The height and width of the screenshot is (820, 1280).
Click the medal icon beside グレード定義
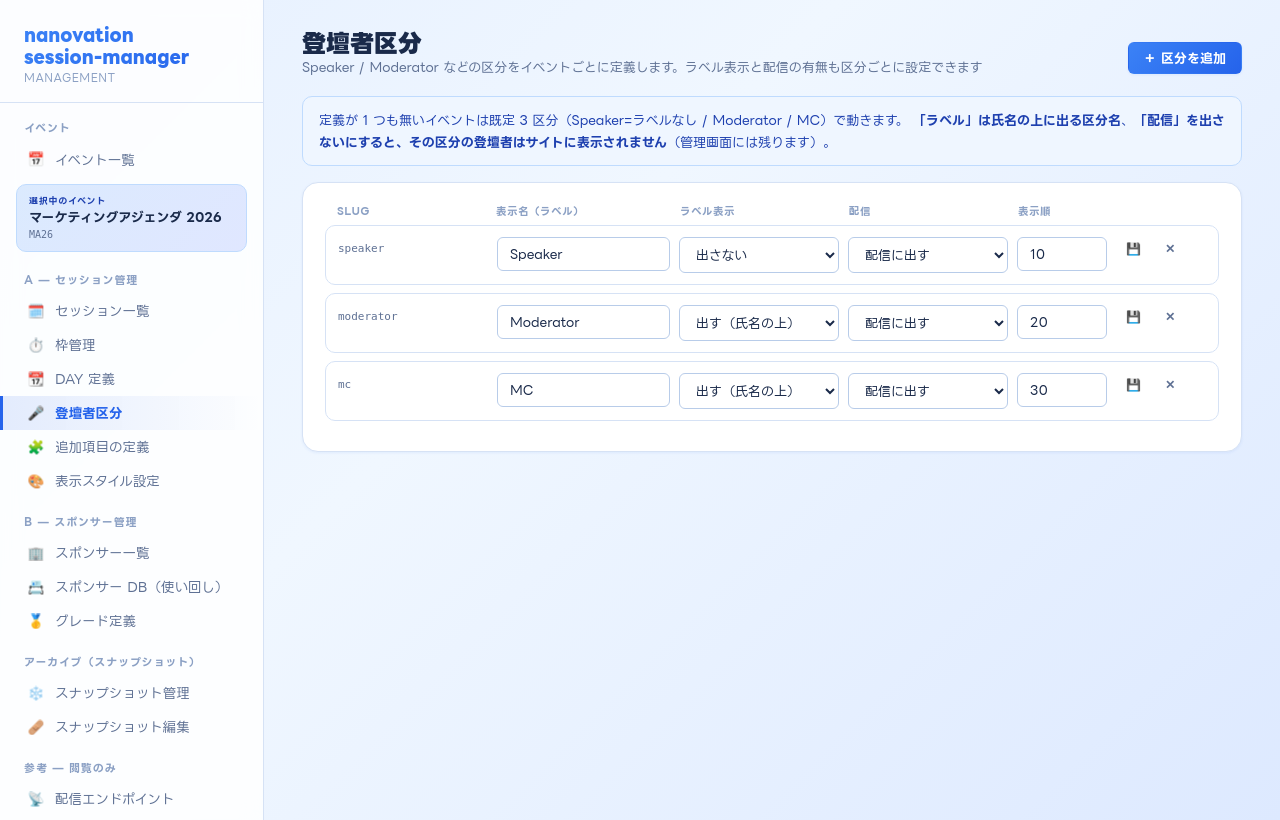coord(36,622)
